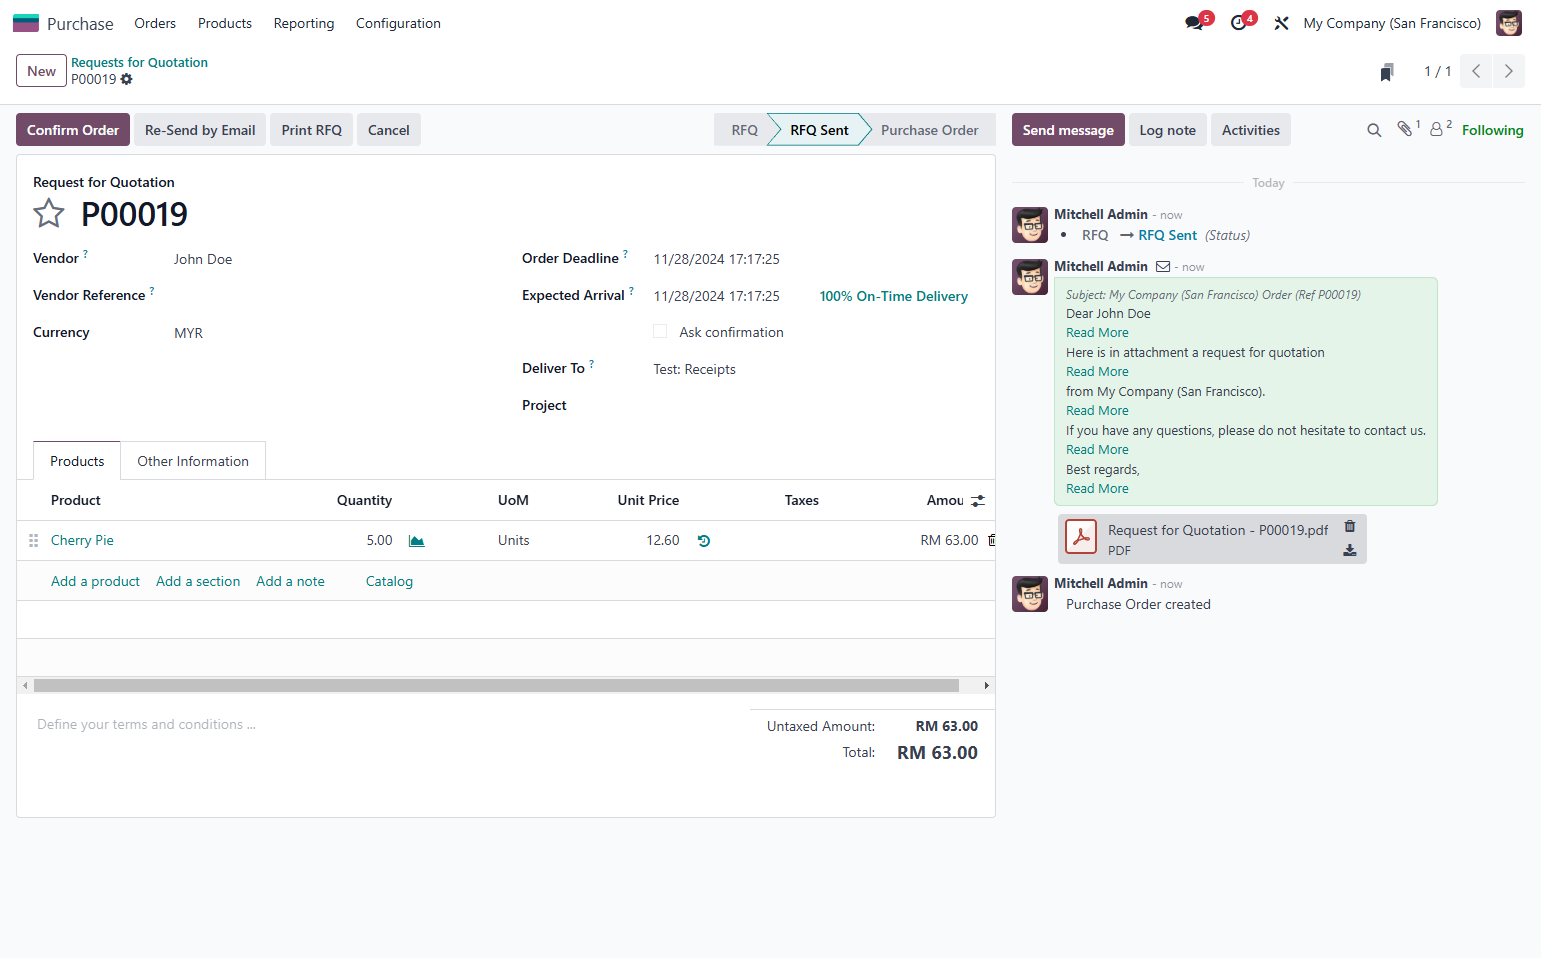1541x958 pixels.
Task: Open the Cherry Pie product link
Action: tap(82, 540)
